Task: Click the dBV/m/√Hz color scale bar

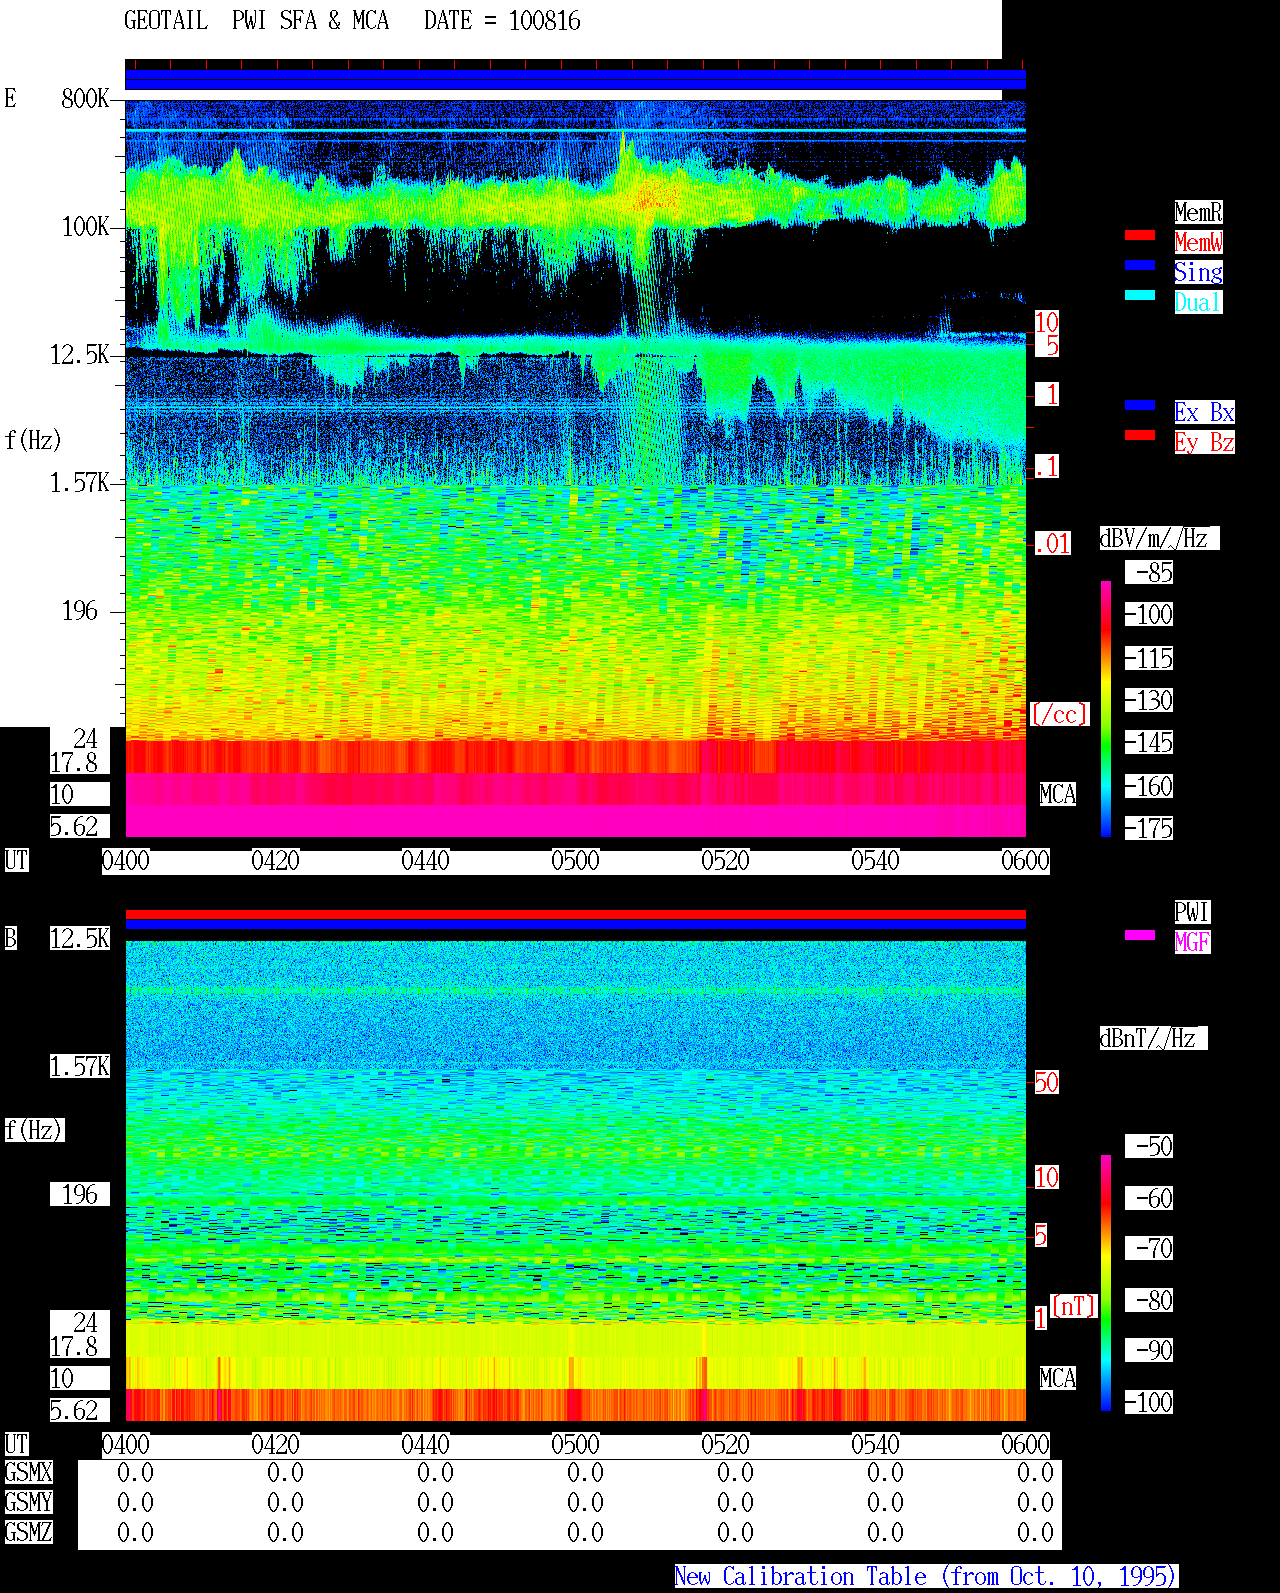Action: pyautogui.click(x=1106, y=709)
